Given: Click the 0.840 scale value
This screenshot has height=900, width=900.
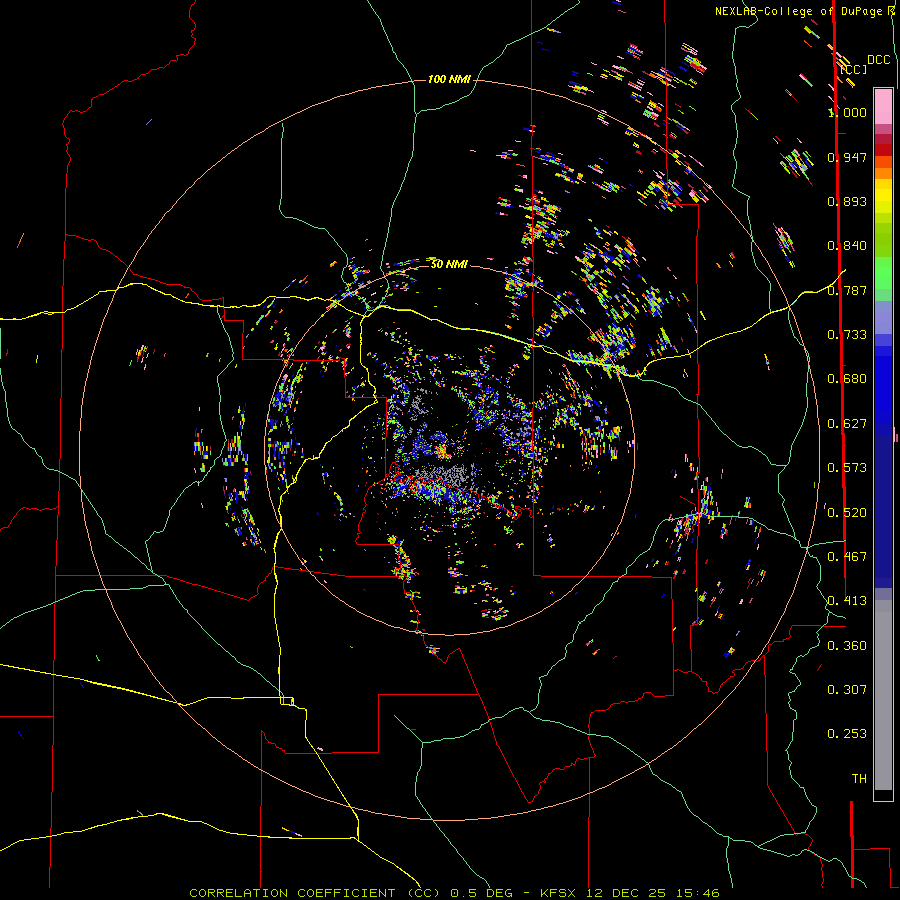Looking at the screenshot, I should tap(847, 246).
